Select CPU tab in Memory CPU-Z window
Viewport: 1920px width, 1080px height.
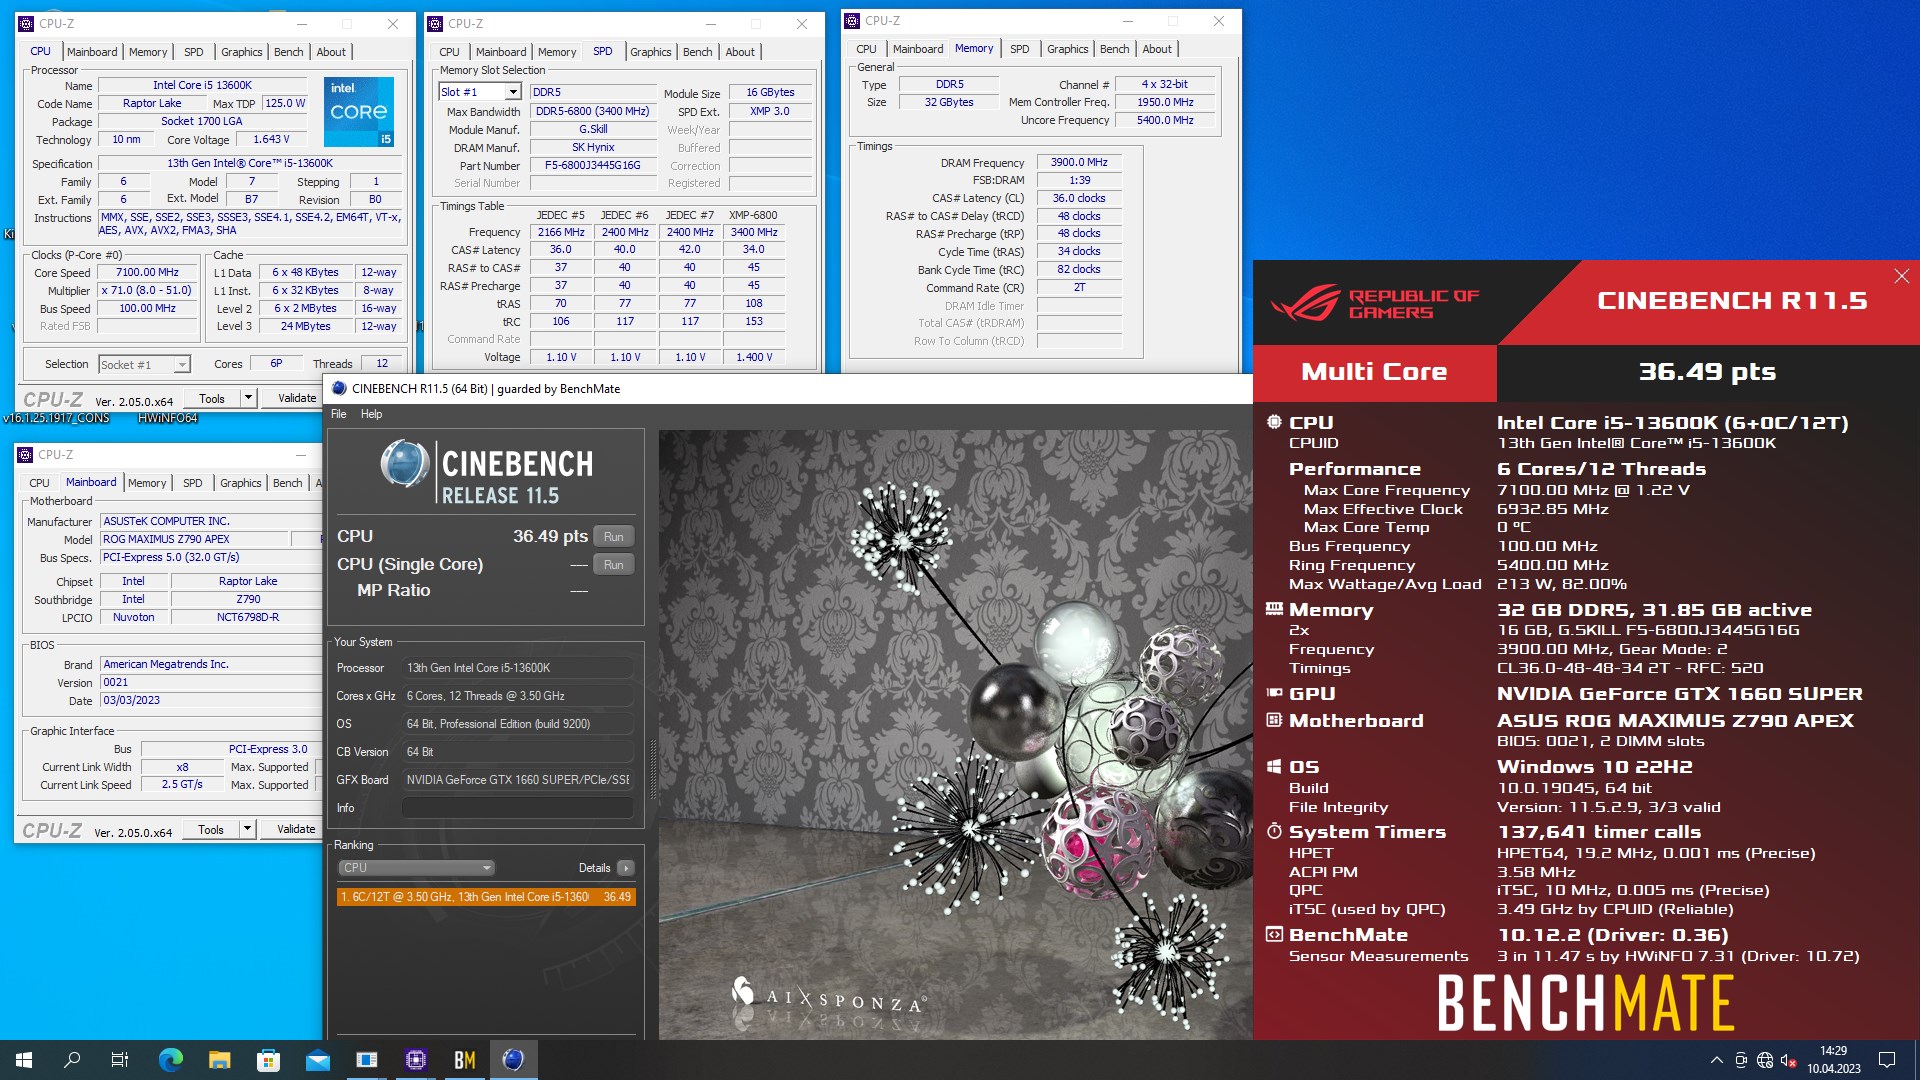(x=866, y=49)
